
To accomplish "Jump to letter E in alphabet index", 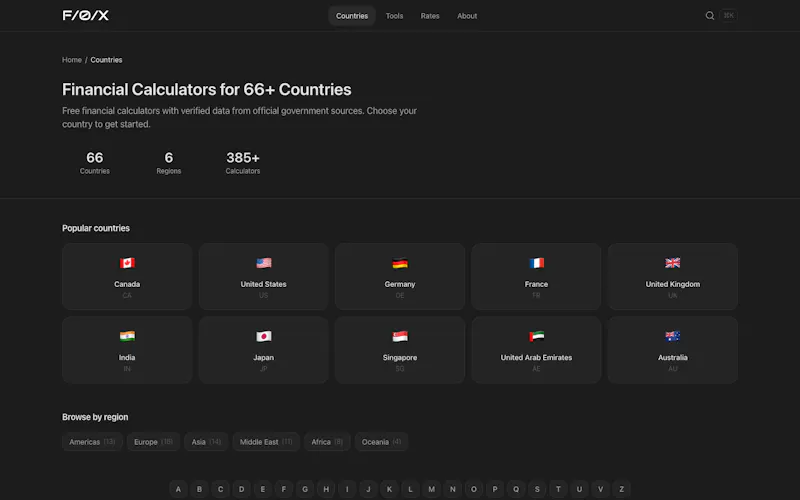I will point(263,489).
